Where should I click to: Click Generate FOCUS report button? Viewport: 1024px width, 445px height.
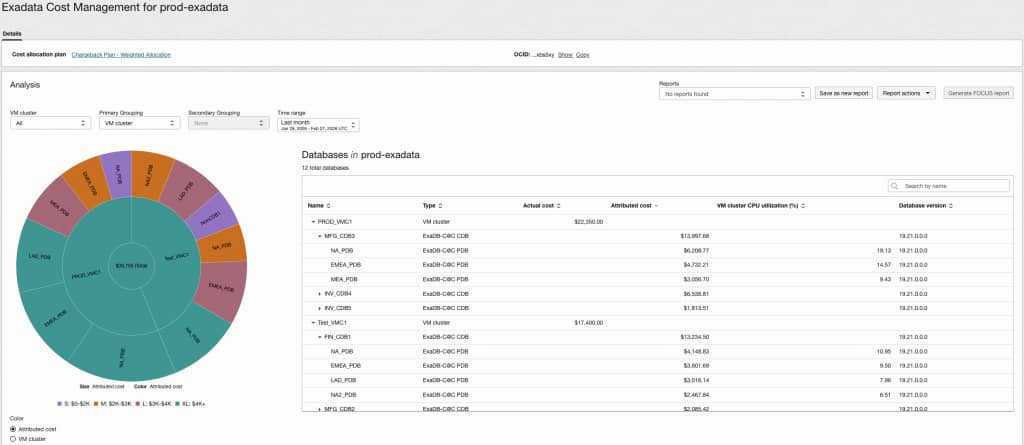click(x=978, y=93)
